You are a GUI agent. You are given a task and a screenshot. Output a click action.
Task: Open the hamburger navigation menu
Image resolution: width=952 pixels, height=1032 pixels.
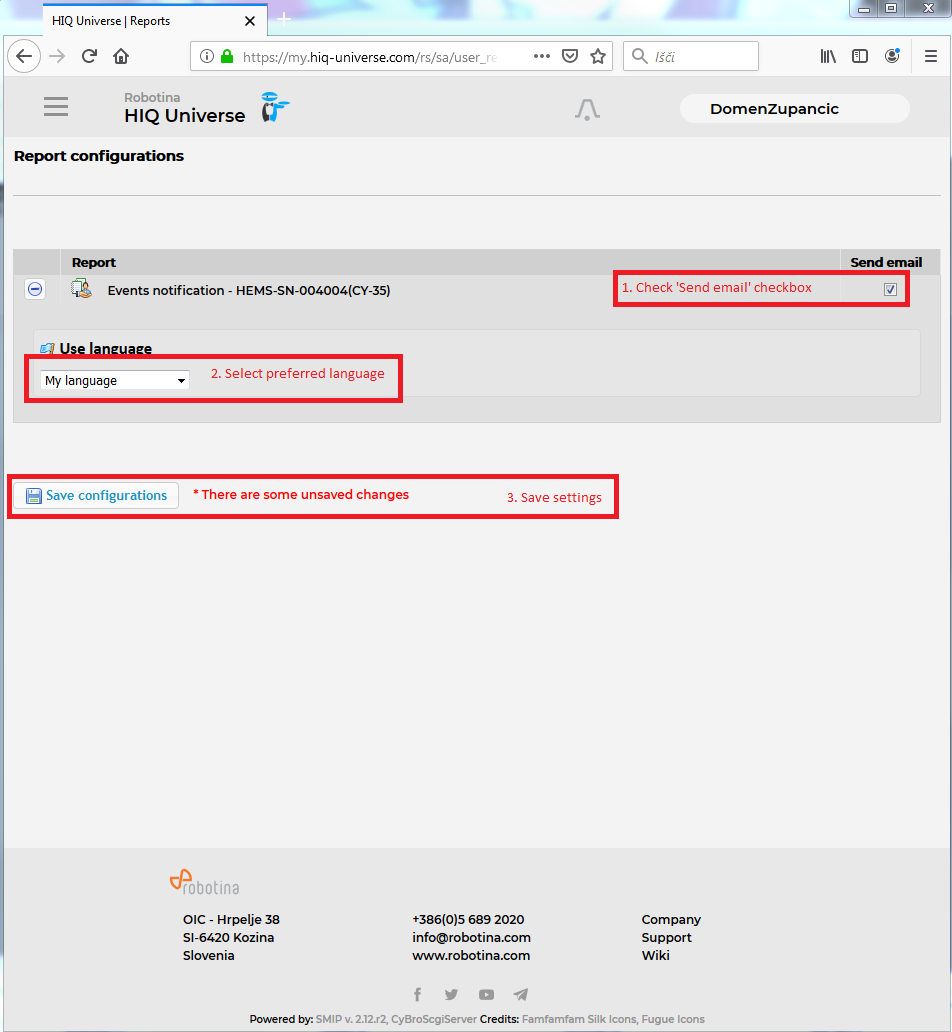(56, 107)
